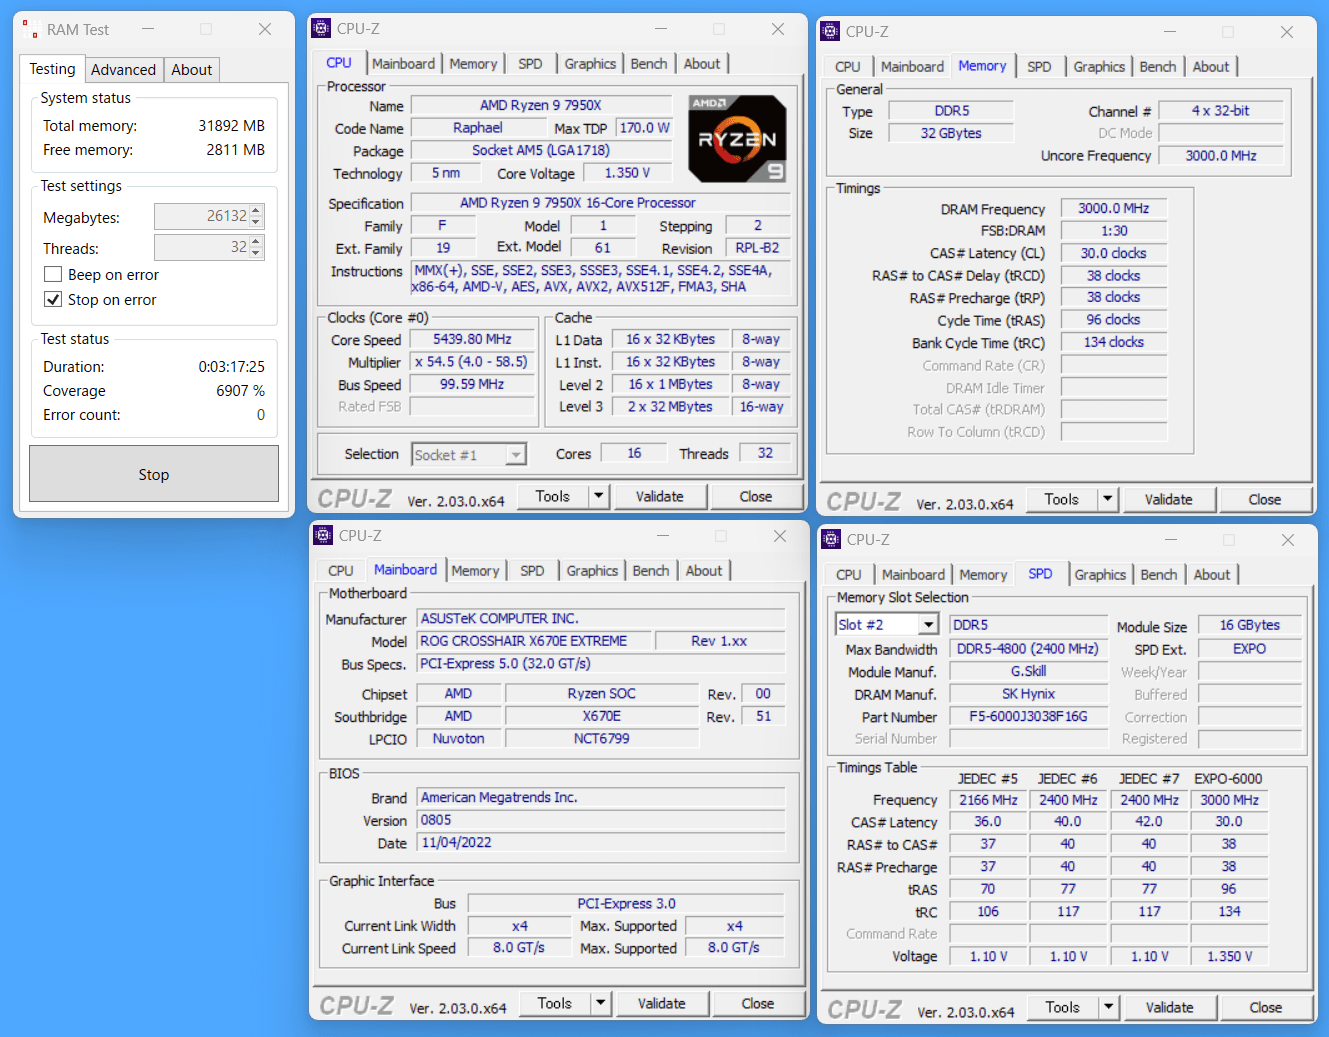Click Tools button in Mainboard tab window
The height and width of the screenshot is (1037, 1329).
(555, 1003)
